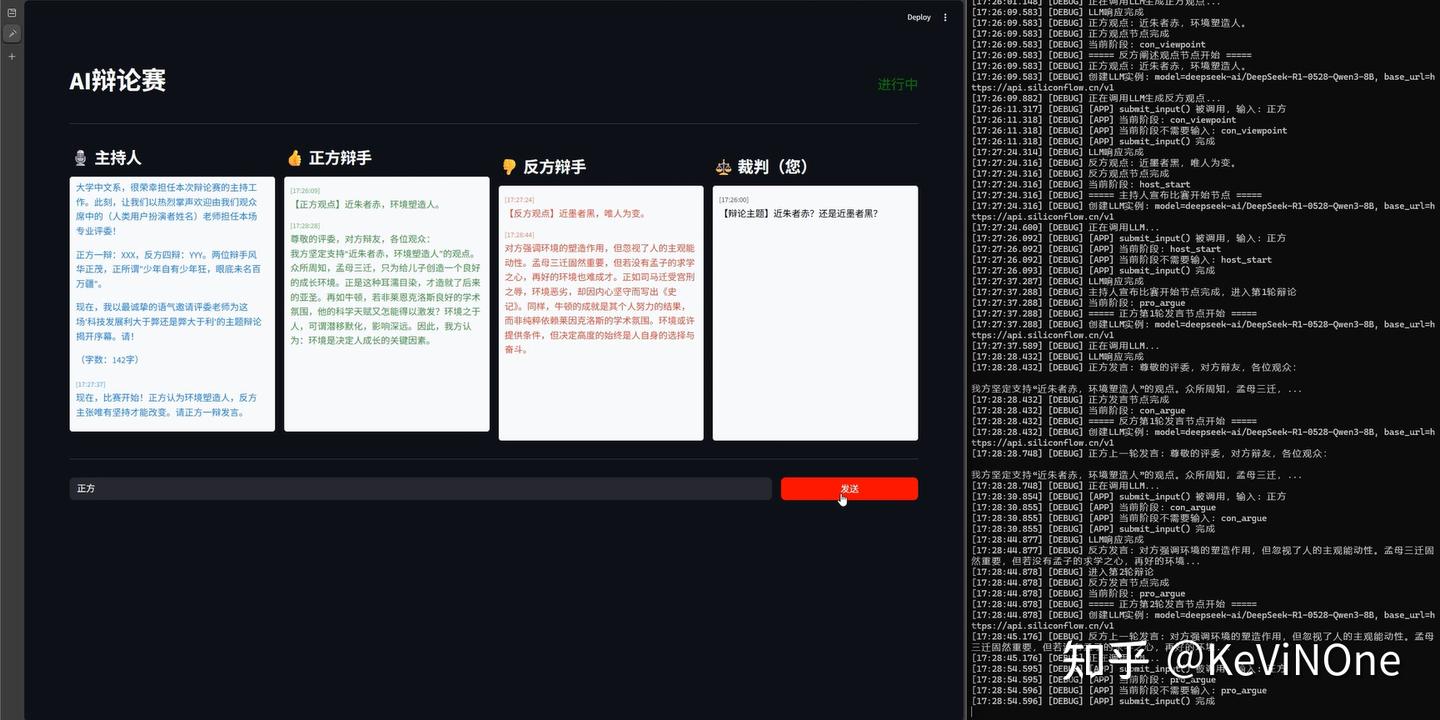This screenshot has width=1440, height=720.
Task: Click the AI辩论赛 heading
Action: point(117,81)
